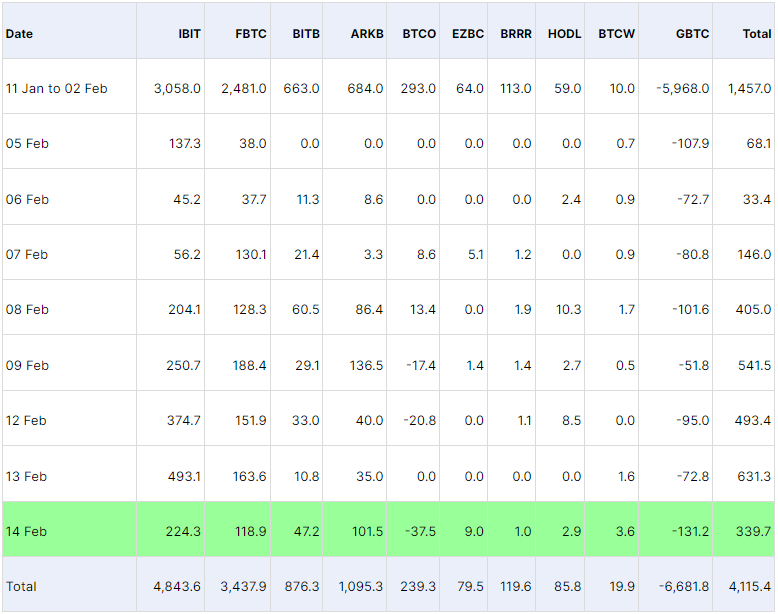Click the total value 1,457.0
Screen dimensions: 778x614
749,88
